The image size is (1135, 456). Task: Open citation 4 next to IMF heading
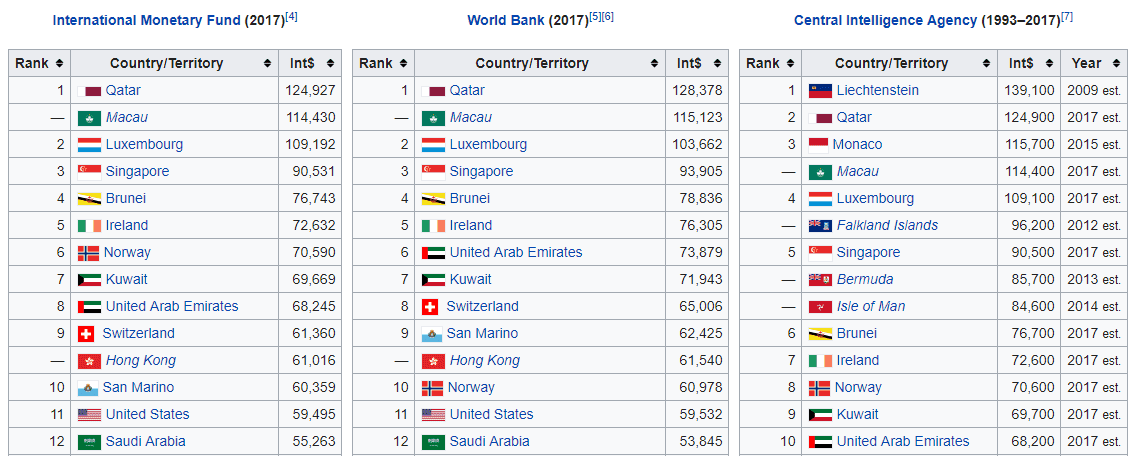[292, 17]
